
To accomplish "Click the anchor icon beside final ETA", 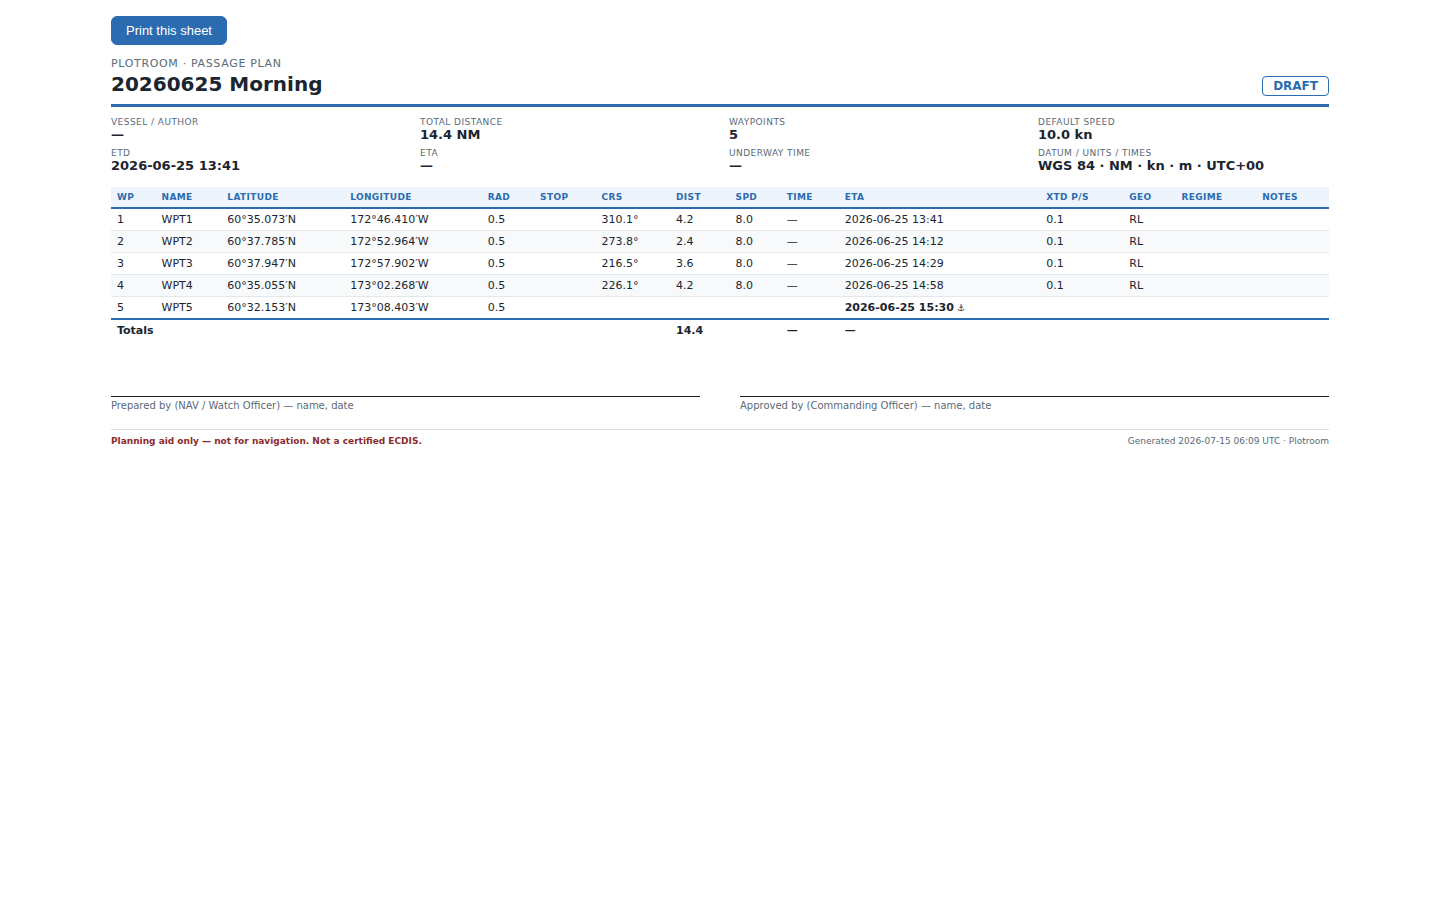I will point(961,308).
